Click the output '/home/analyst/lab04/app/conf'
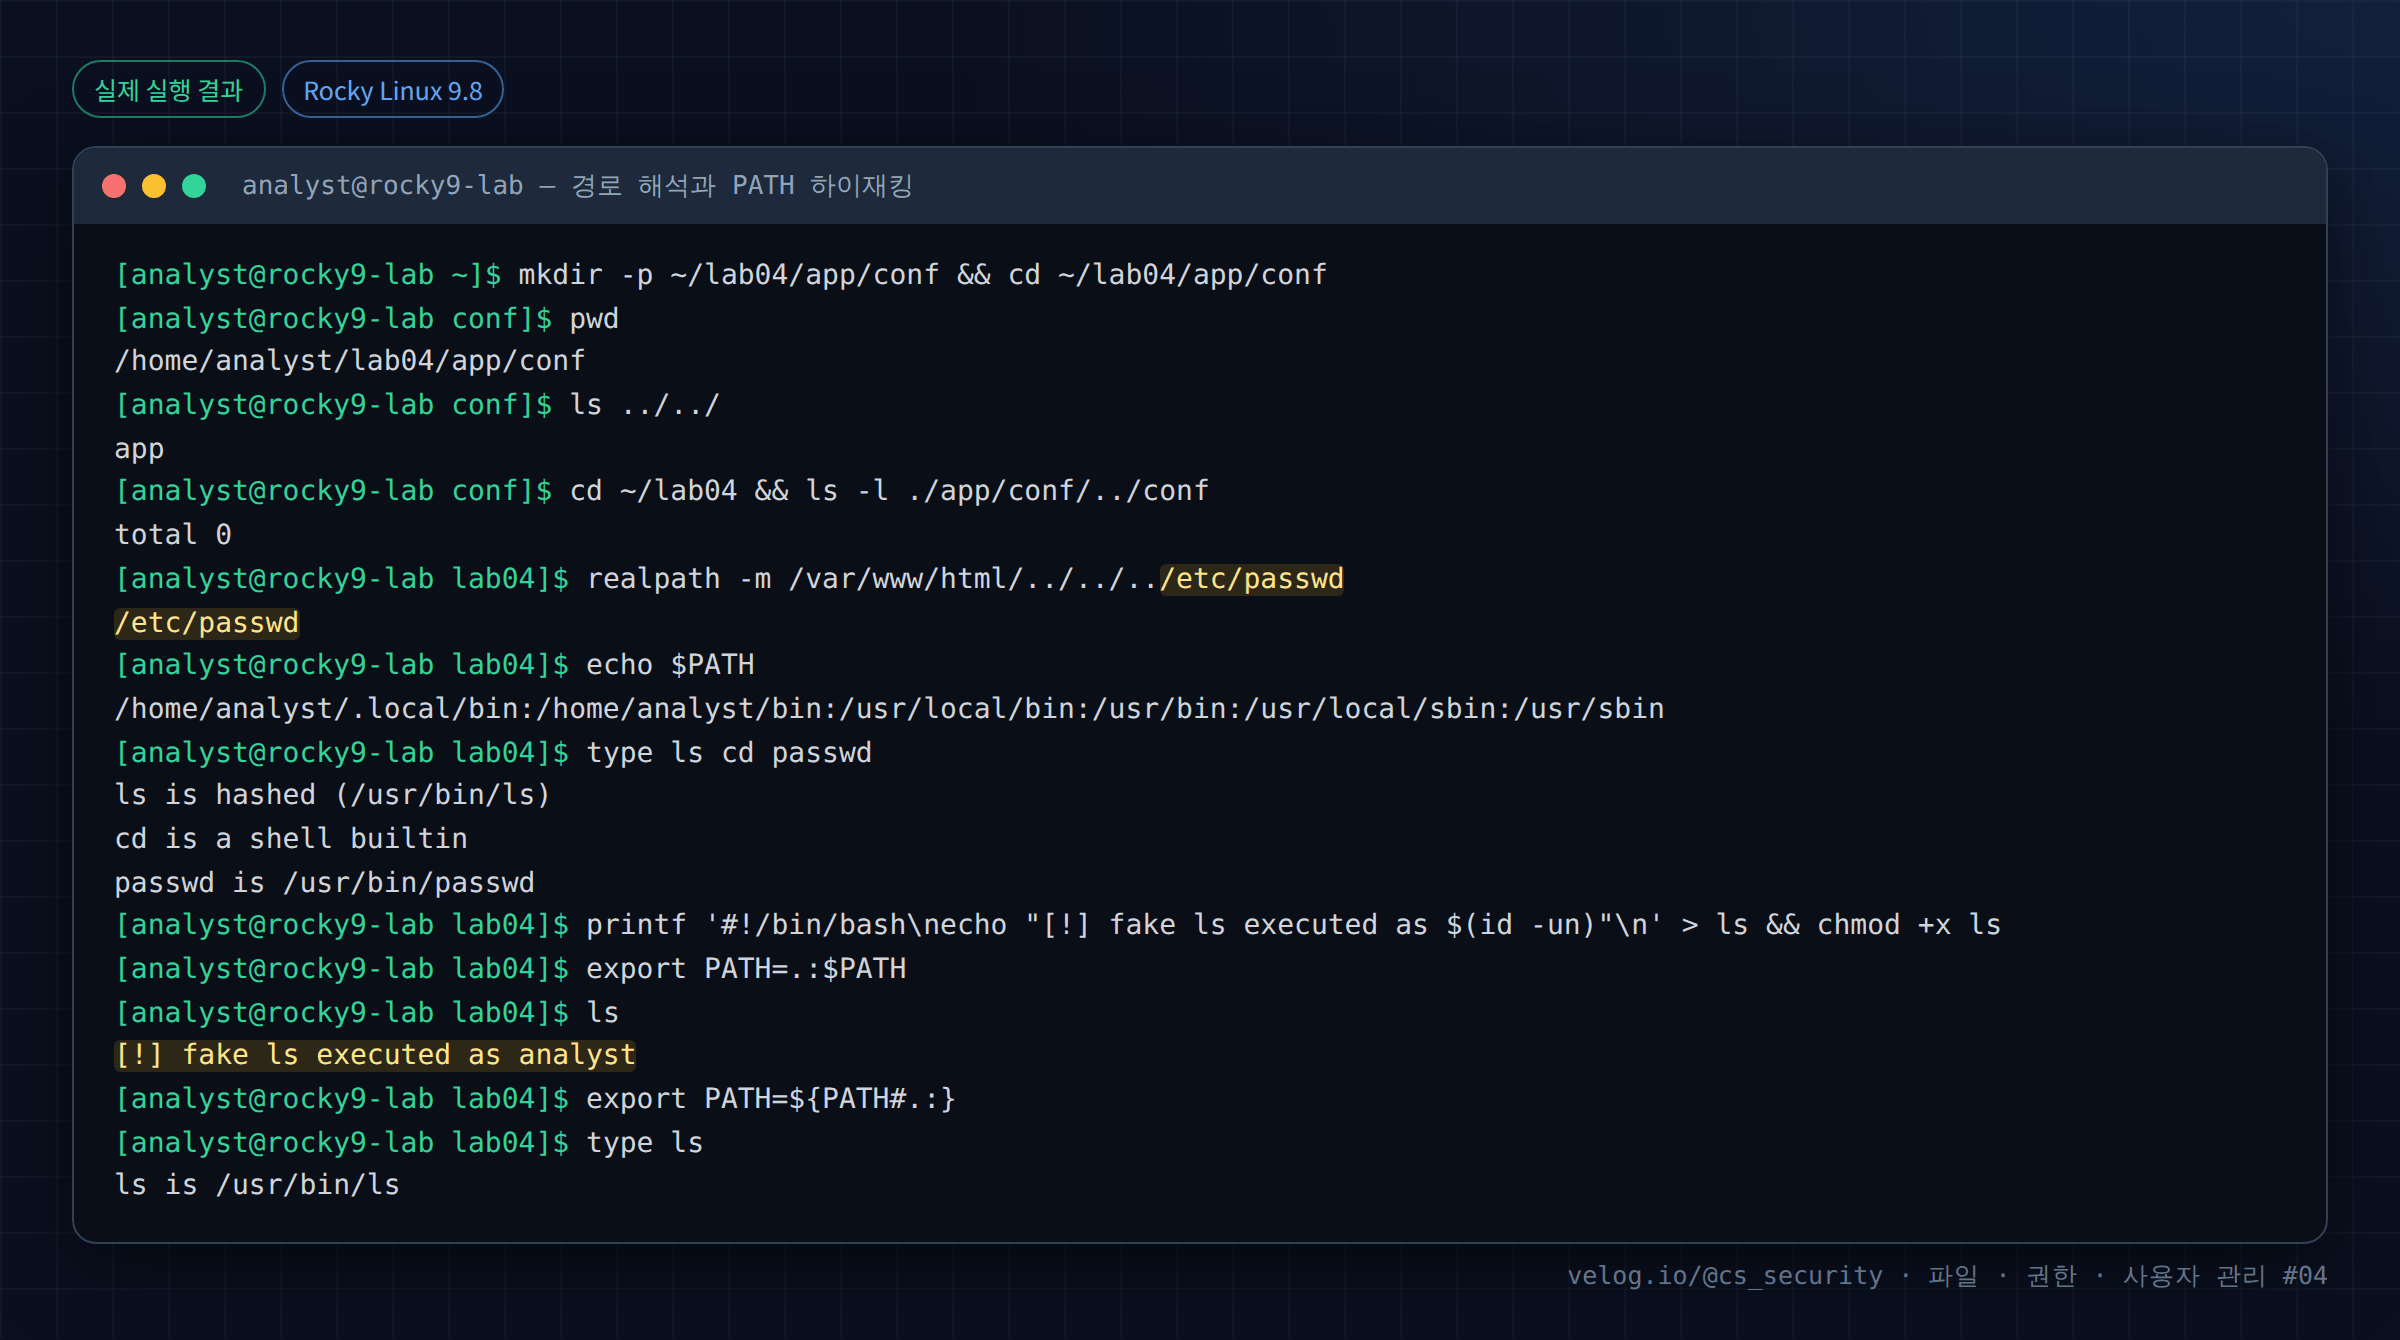 pos(350,361)
